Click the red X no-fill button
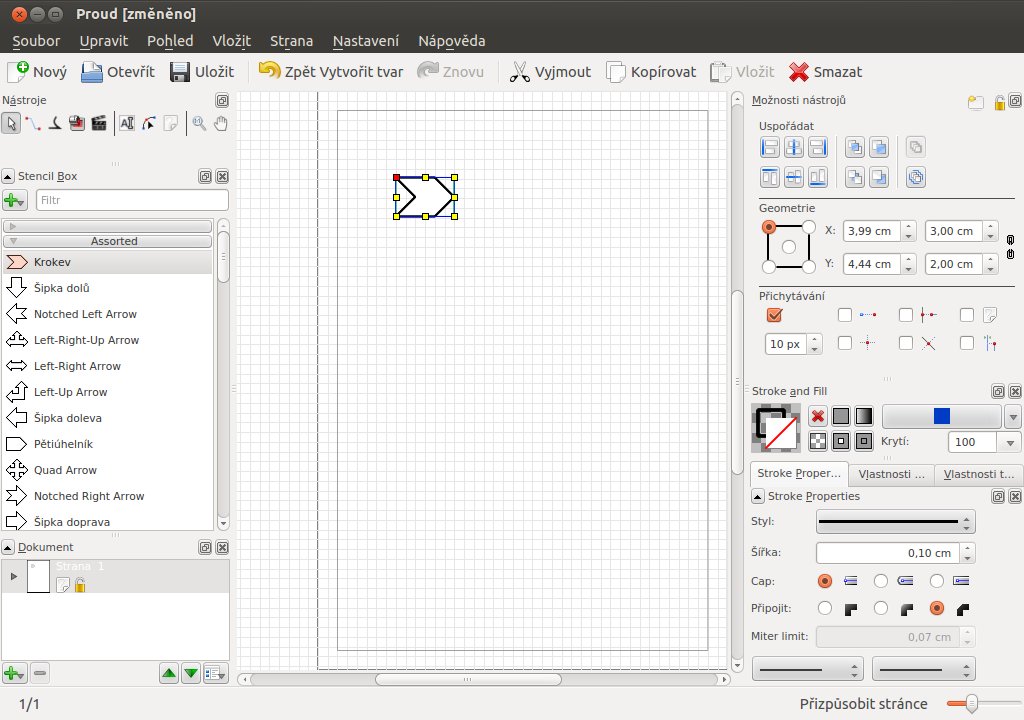The width and height of the screenshot is (1024, 720). pyautogui.click(x=818, y=416)
